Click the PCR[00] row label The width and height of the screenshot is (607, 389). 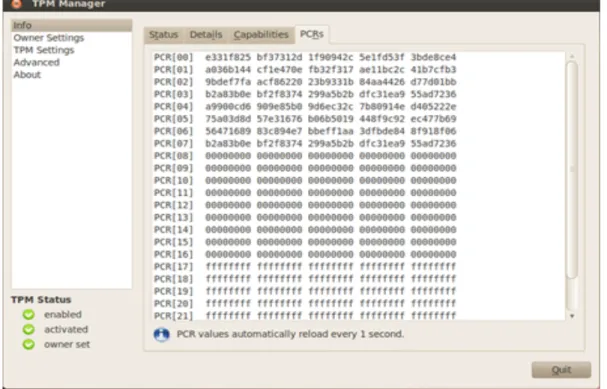(x=173, y=57)
